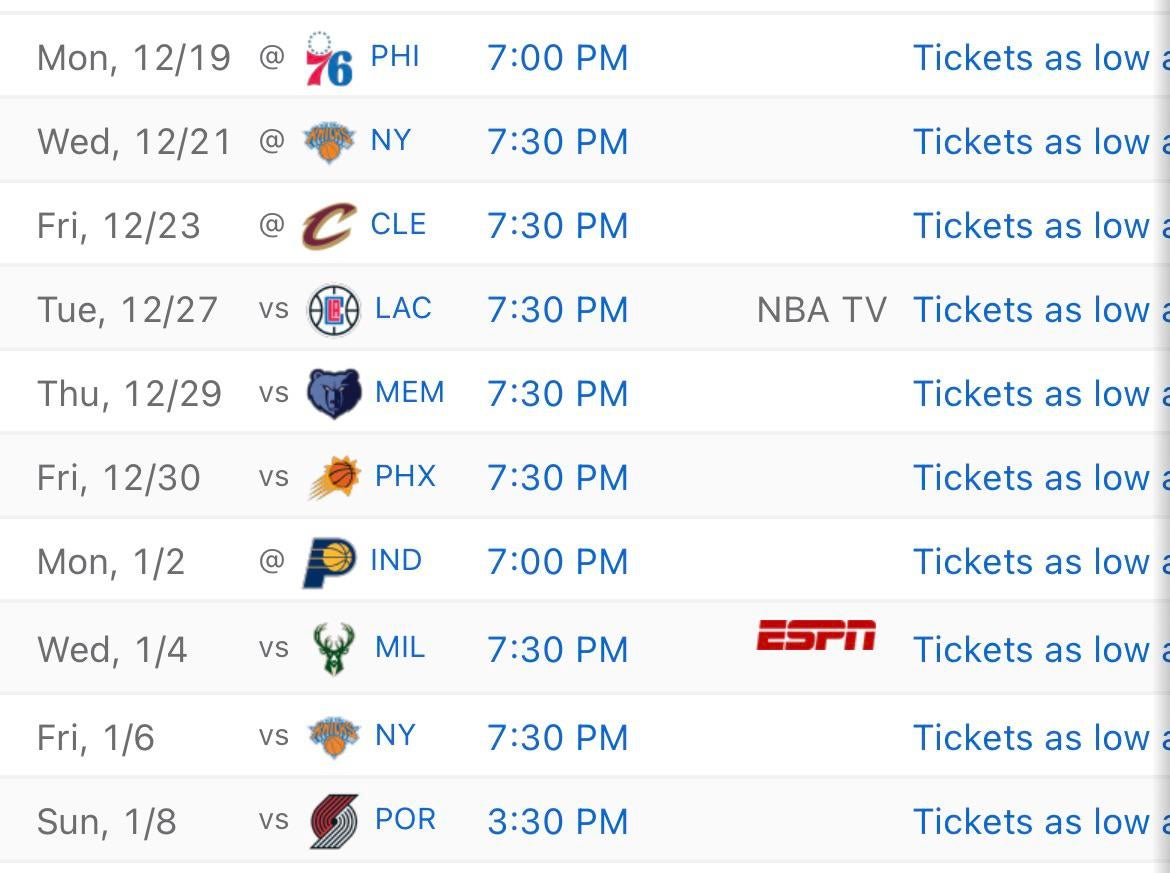Image resolution: width=1170 pixels, height=873 pixels.
Task: Click the Knicks logo on 12/21
Action: point(329,142)
